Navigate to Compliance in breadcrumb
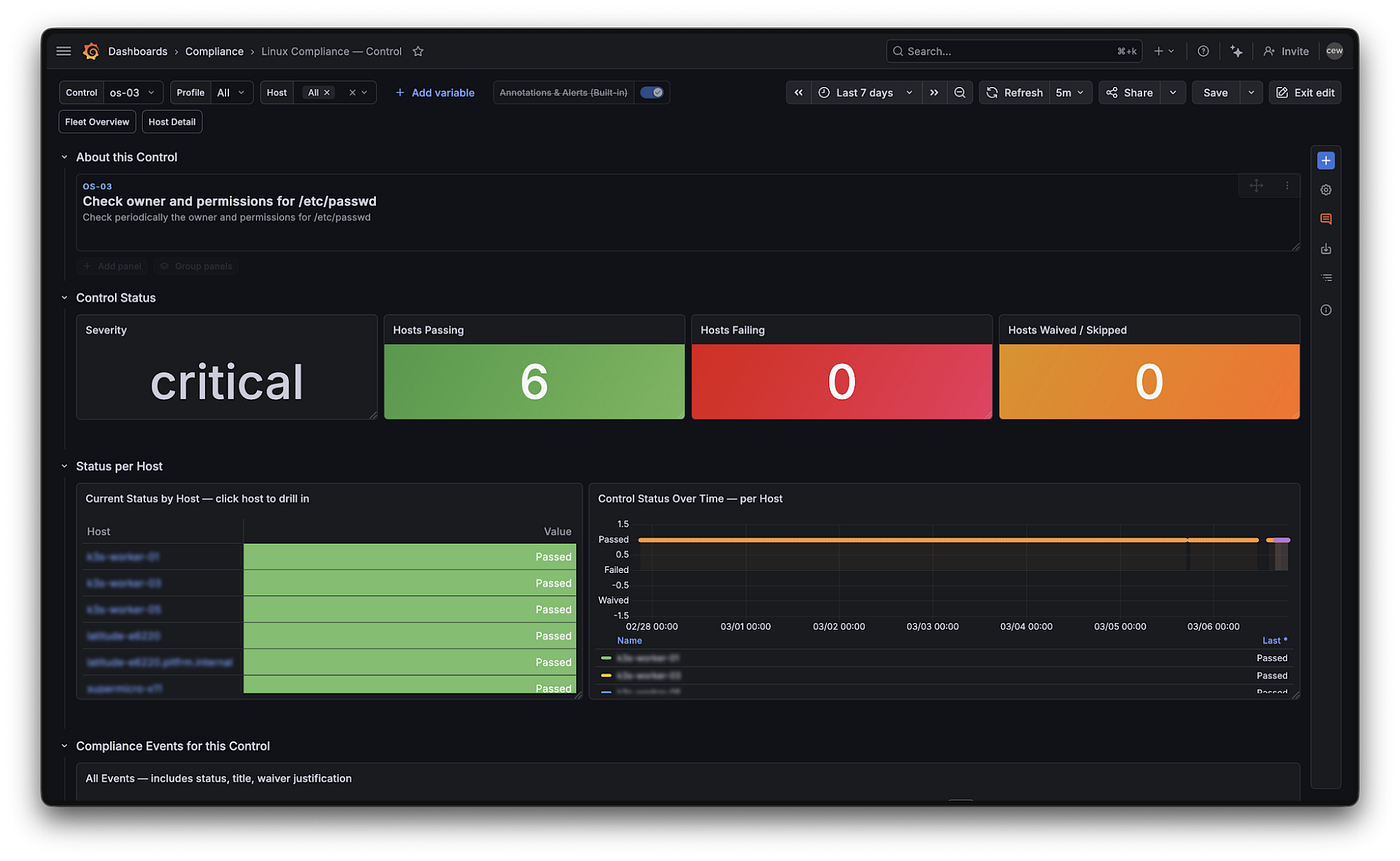This screenshot has height=861, width=1400. [x=214, y=51]
